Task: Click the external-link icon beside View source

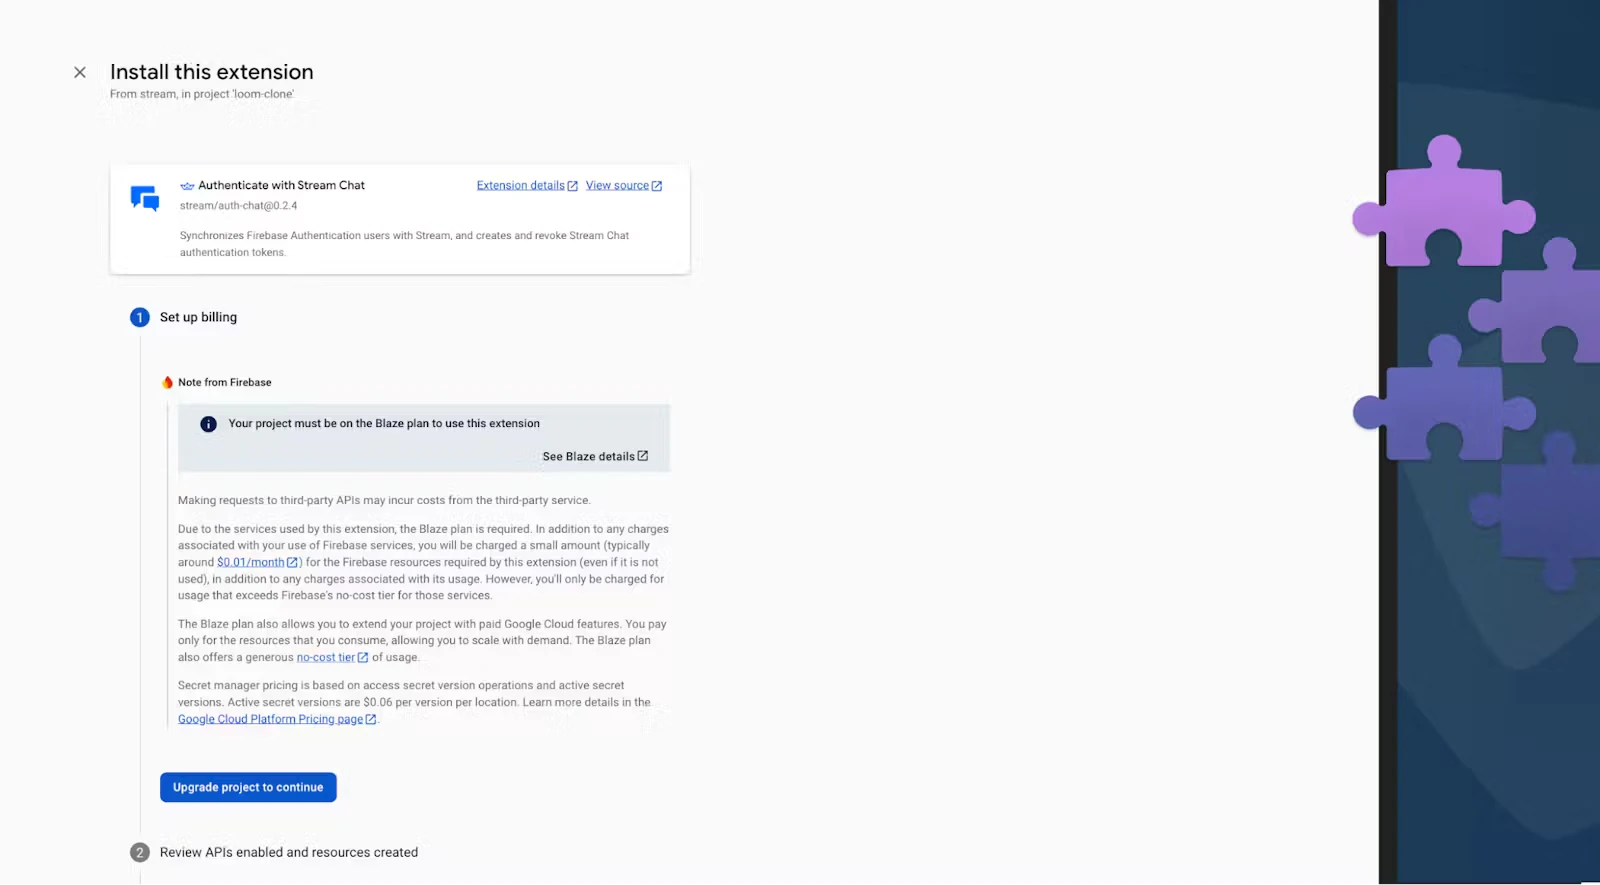Action: tap(657, 186)
